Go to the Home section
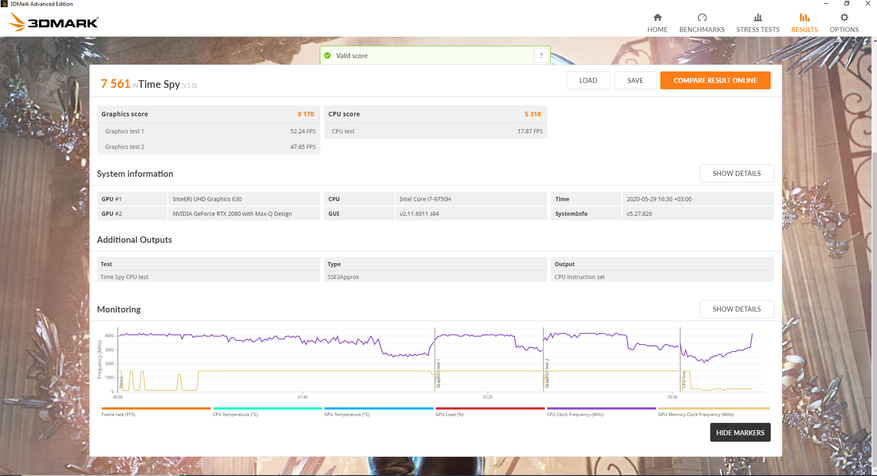Image resolution: width=877 pixels, height=476 pixels. (x=657, y=22)
